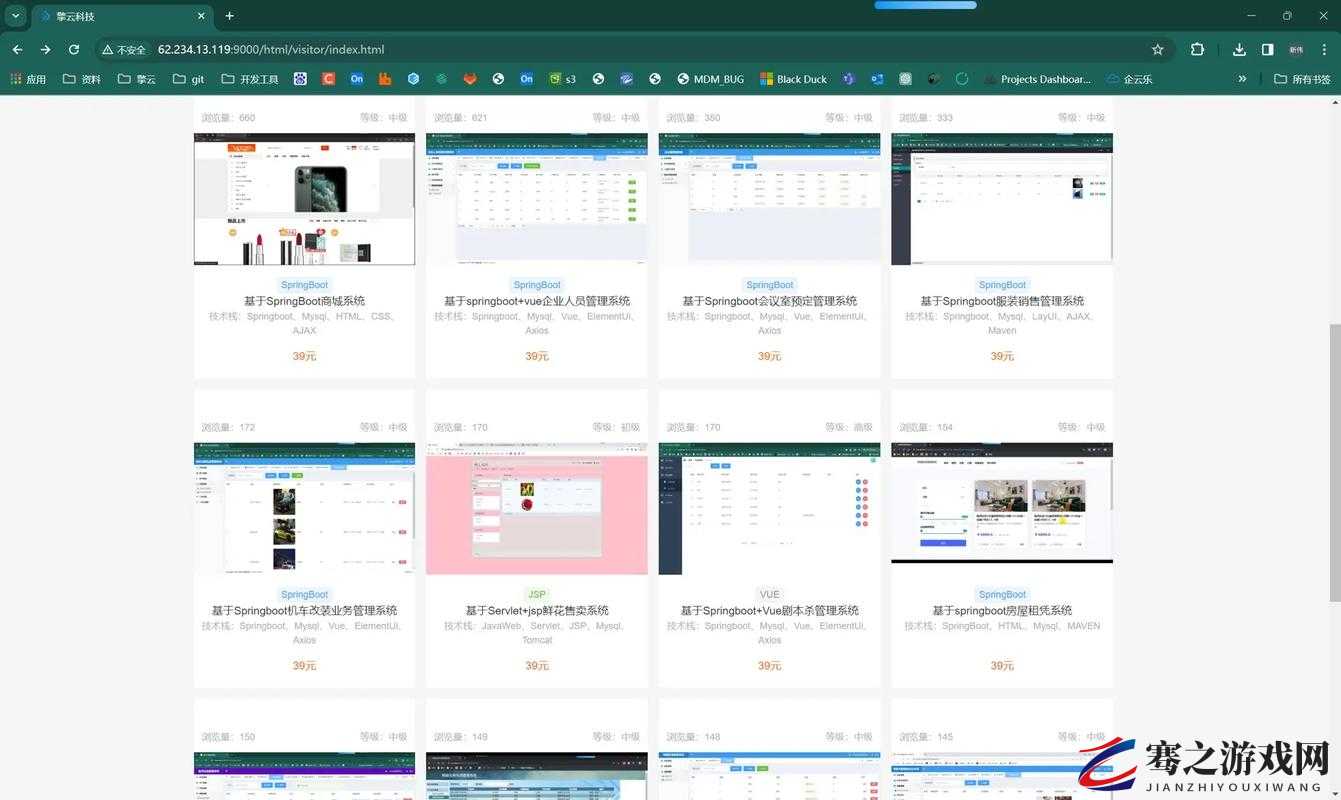Close the 擎云科技 tab
Image resolution: width=1341 pixels, height=800 pixels.
click(x=201, y=16)
